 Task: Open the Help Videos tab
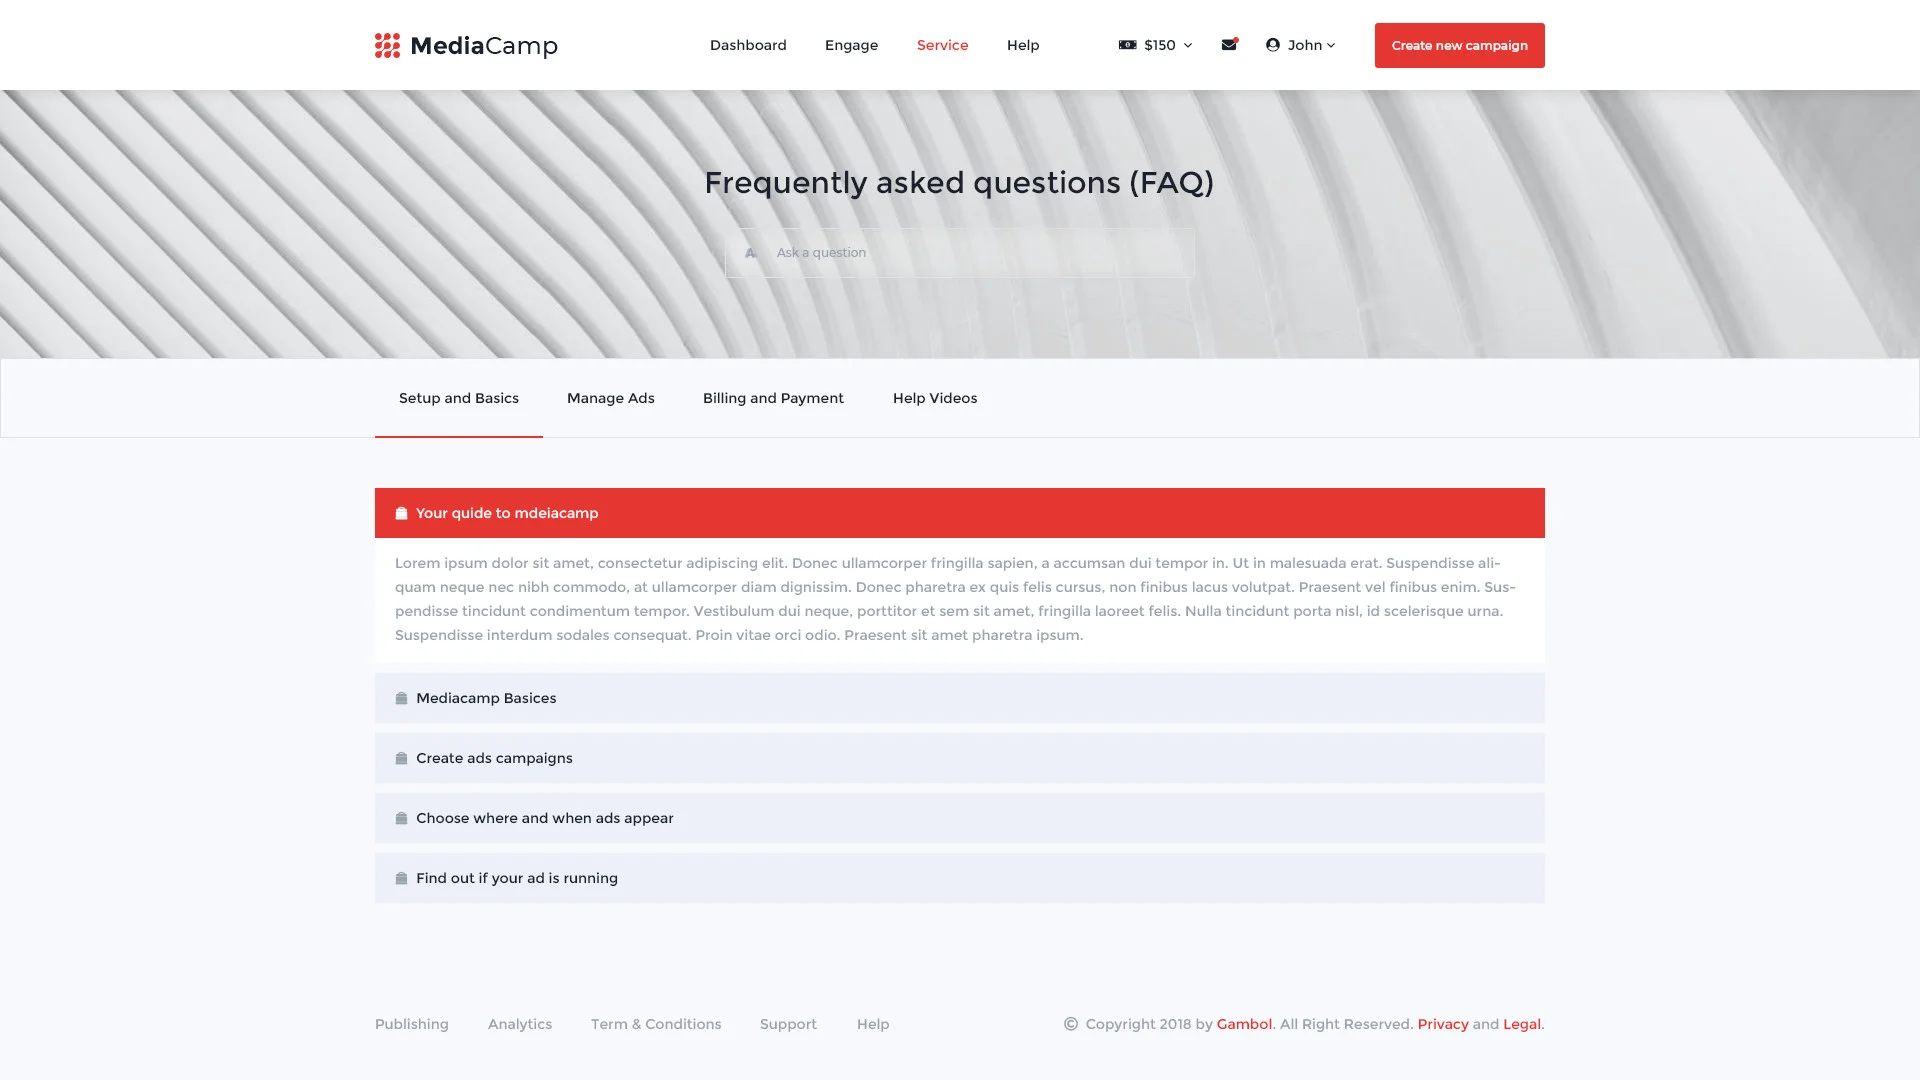coord(935,398)
